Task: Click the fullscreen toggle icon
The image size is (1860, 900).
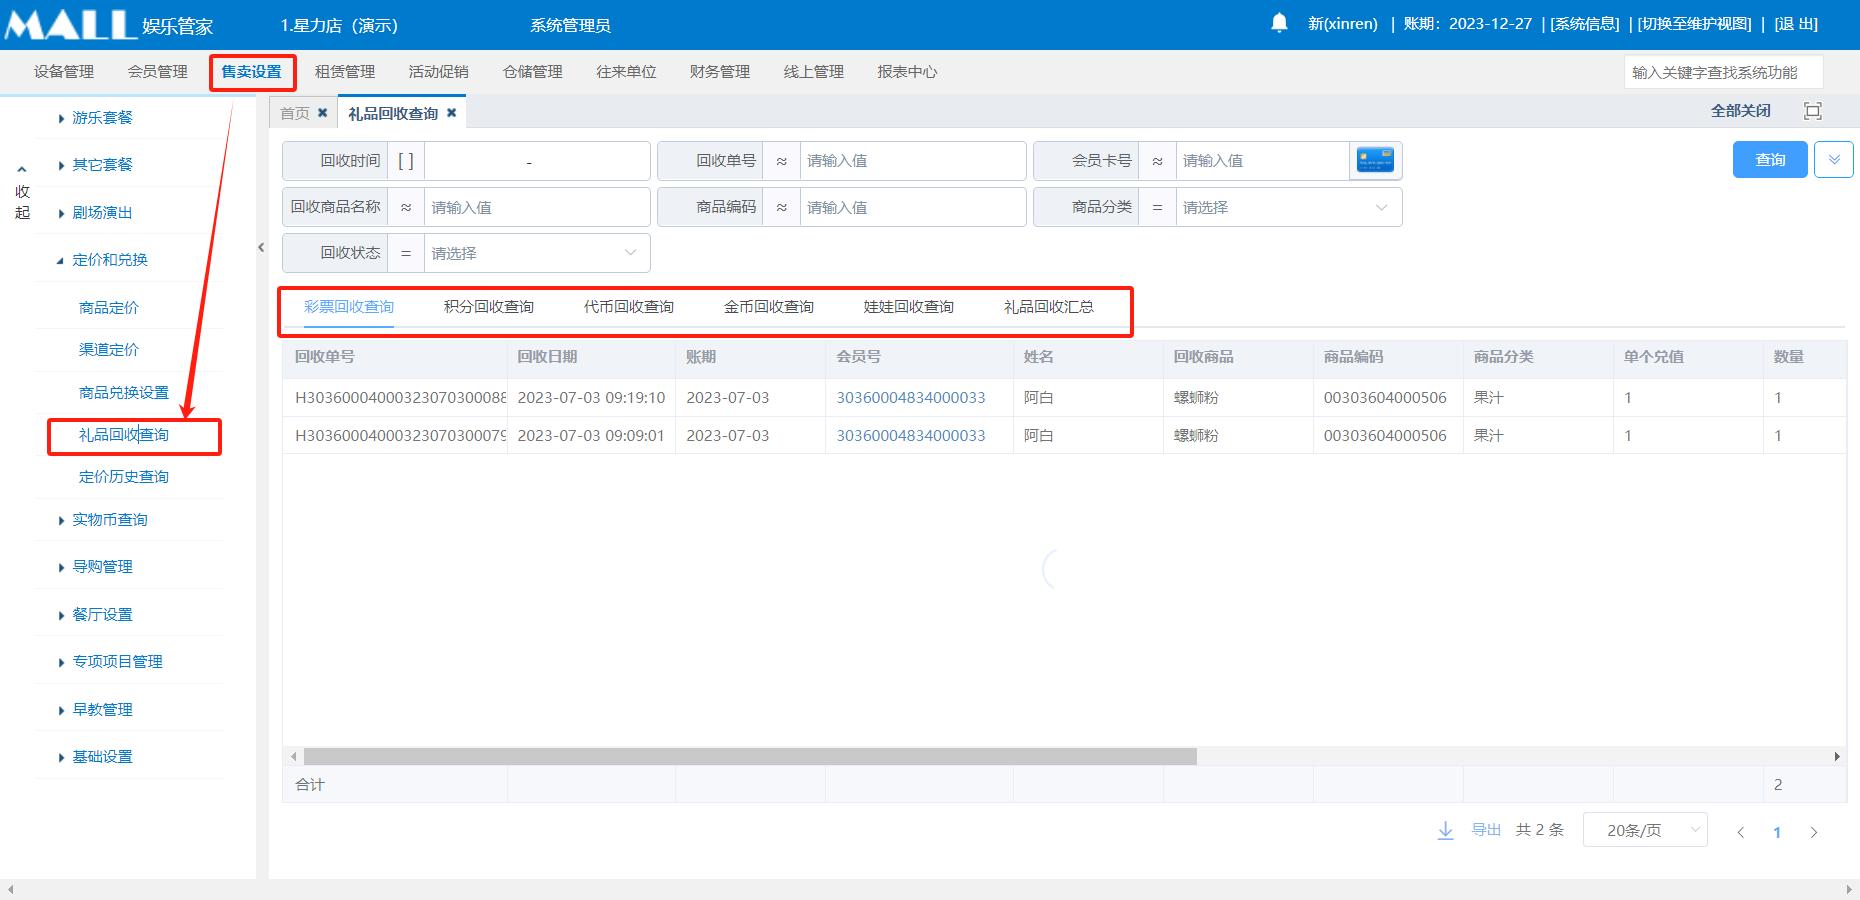Action: coord(1813,111)
